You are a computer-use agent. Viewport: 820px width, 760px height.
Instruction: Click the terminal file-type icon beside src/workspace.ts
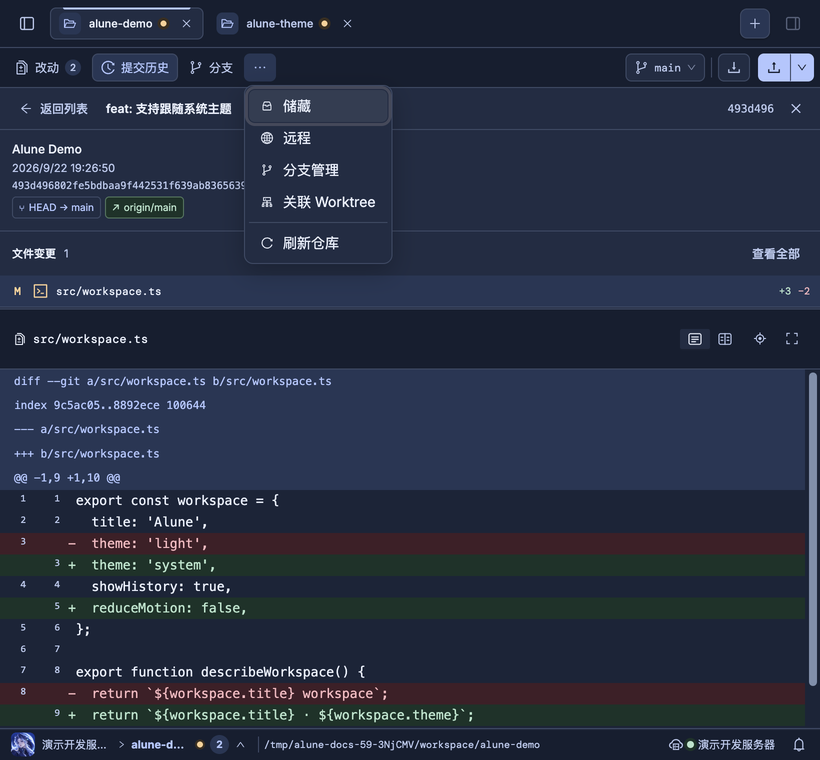pyautogui.click(x=40, y=291)
